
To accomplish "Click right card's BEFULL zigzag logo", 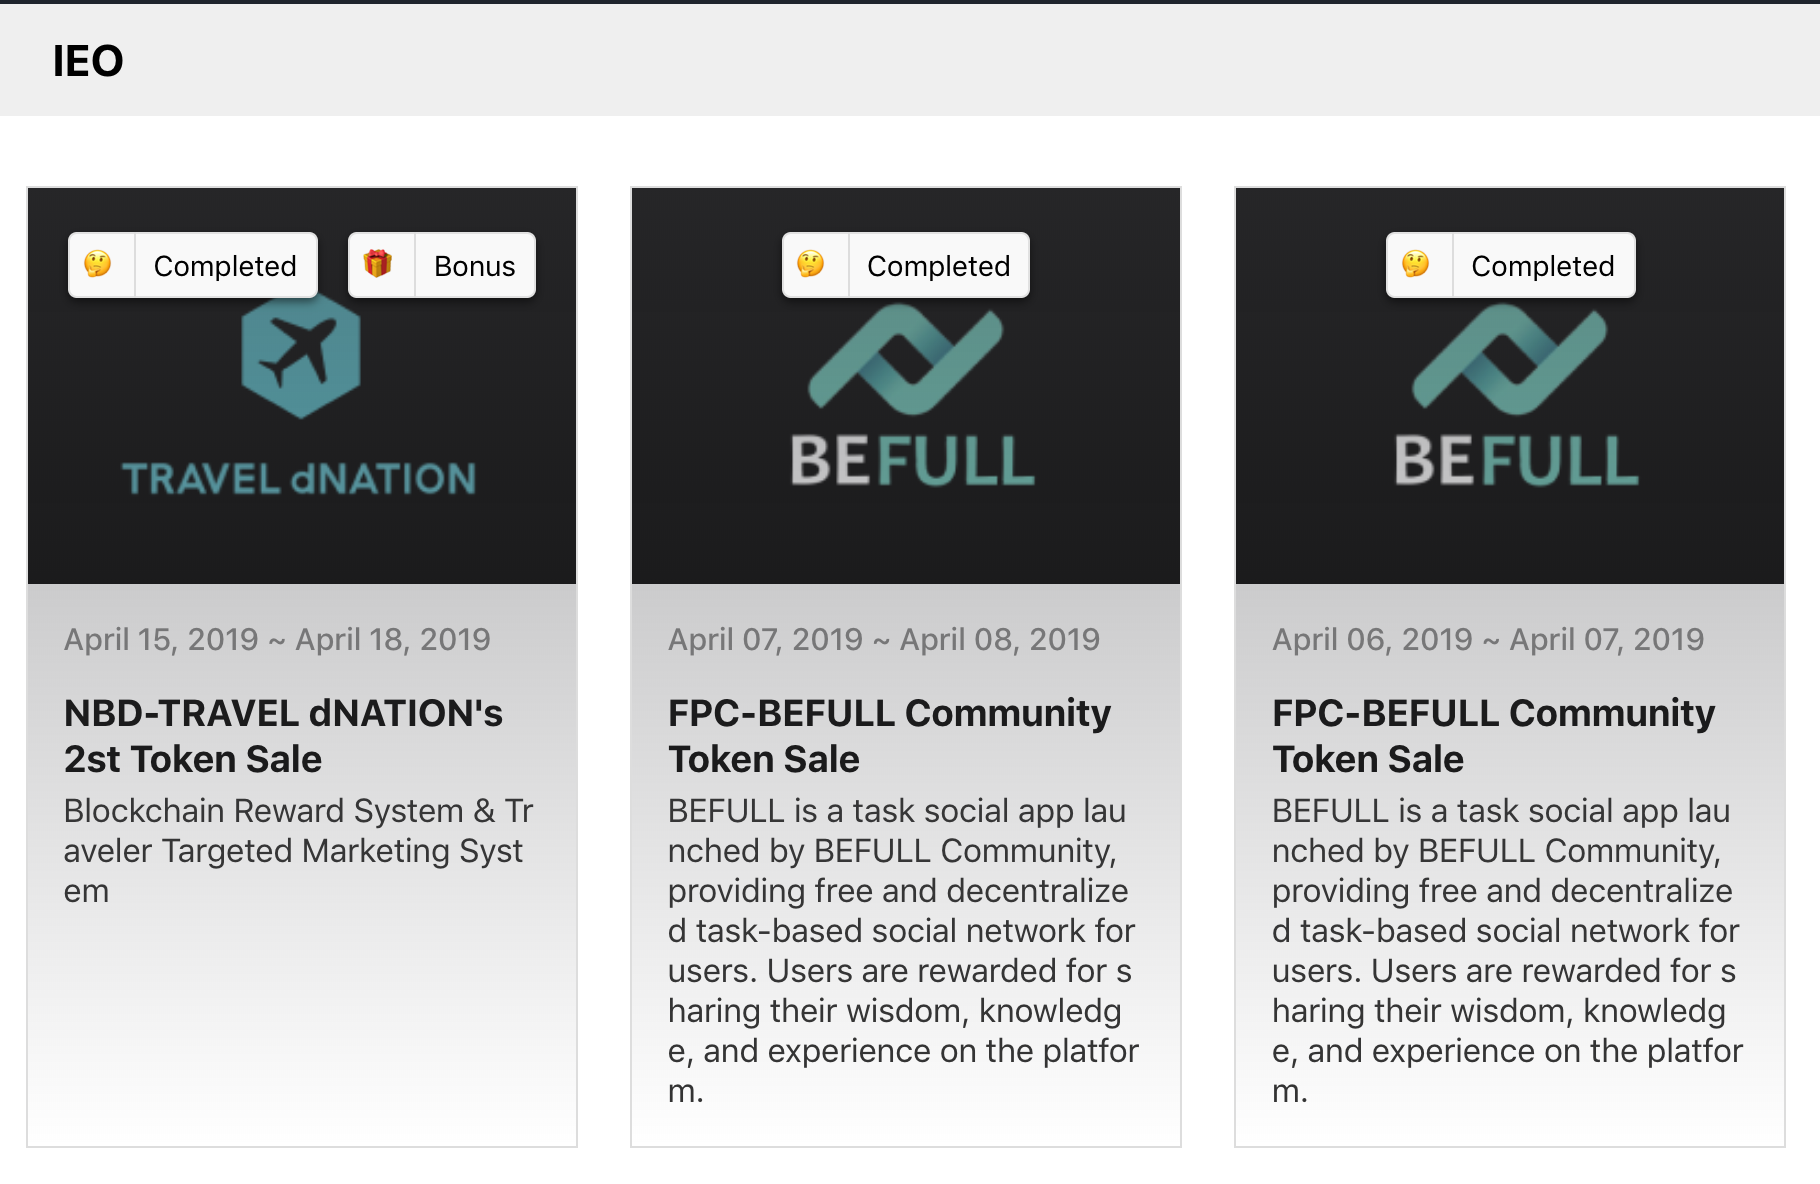I will pos(1510,360).
